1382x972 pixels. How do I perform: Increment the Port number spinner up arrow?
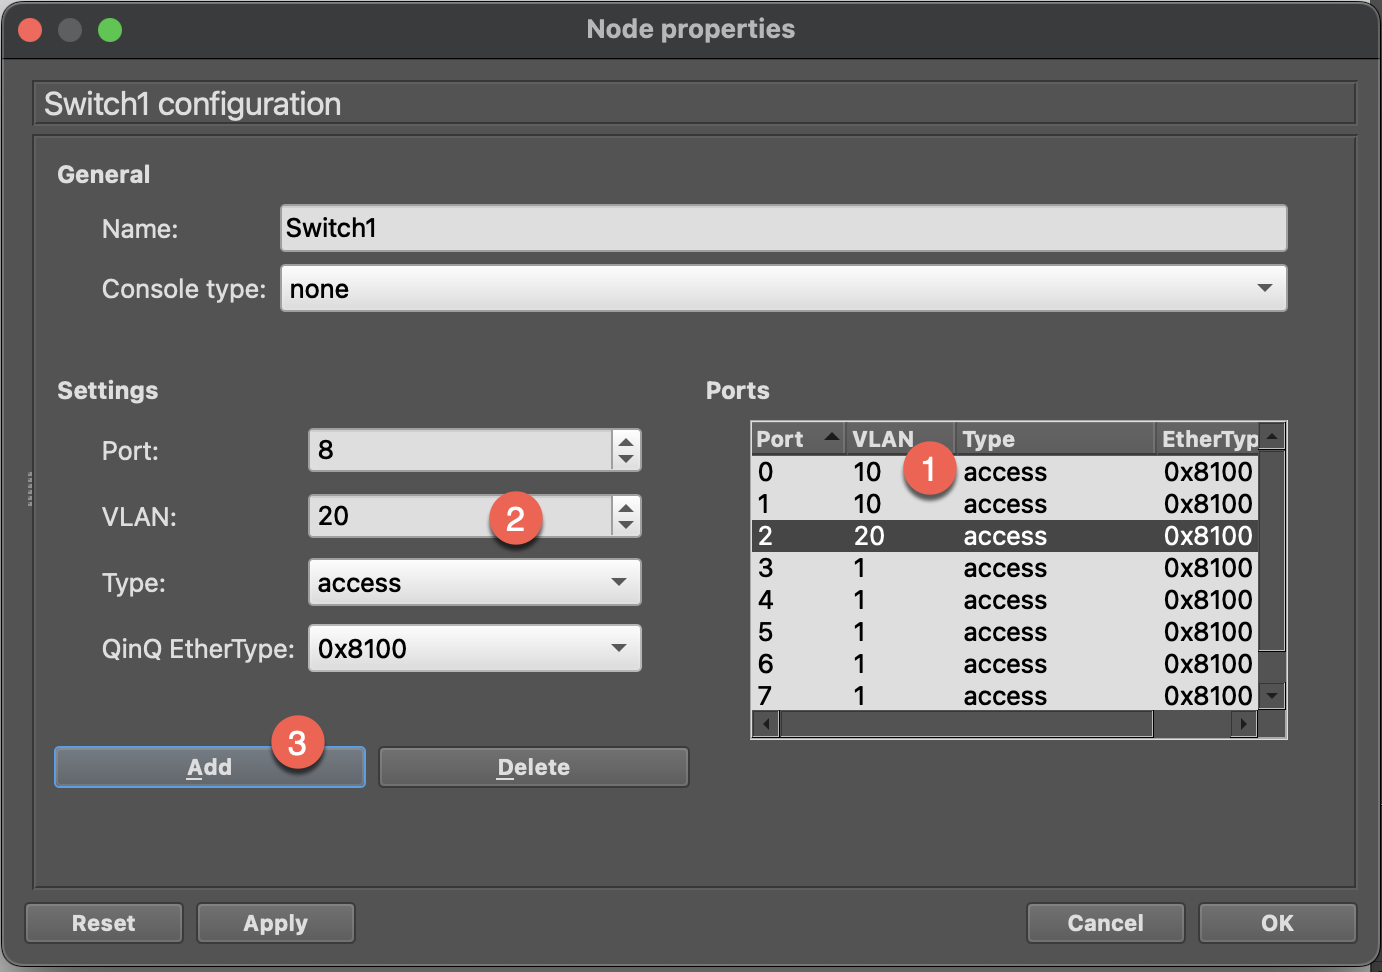tap(626, 441)
